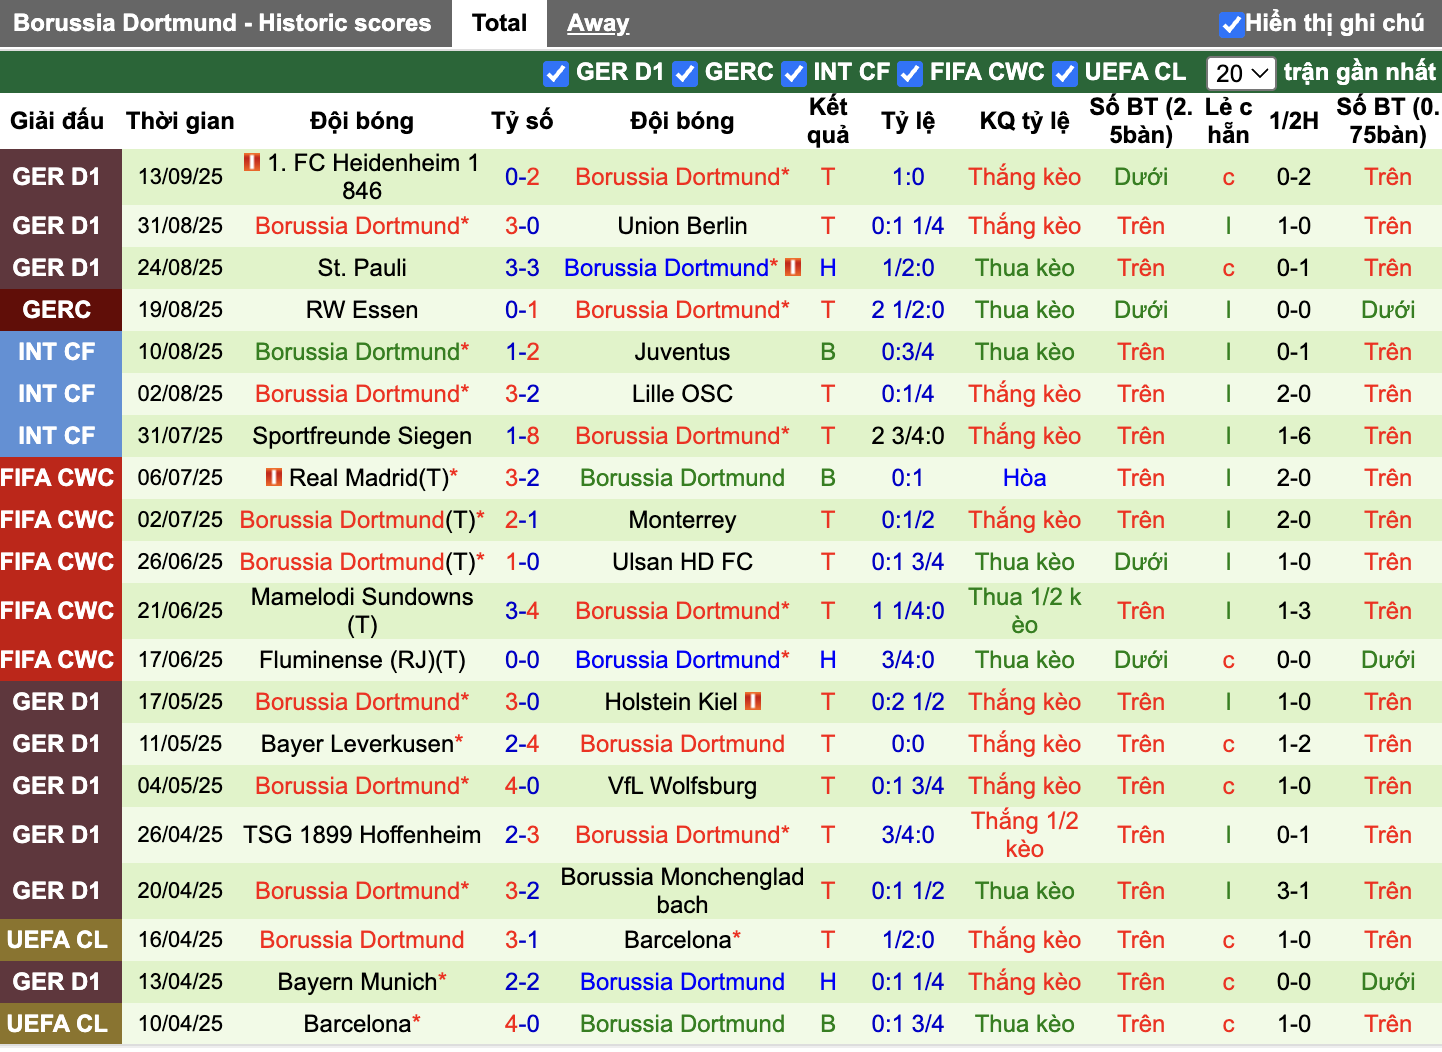Click UEFA CL label on 16/04/25 row
This screenshot has height=1052, width=1442.
57,940
